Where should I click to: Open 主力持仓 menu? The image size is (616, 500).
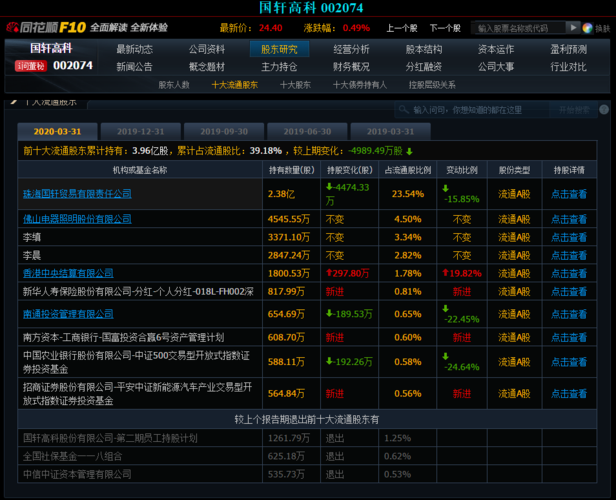(x=279, y=67)
